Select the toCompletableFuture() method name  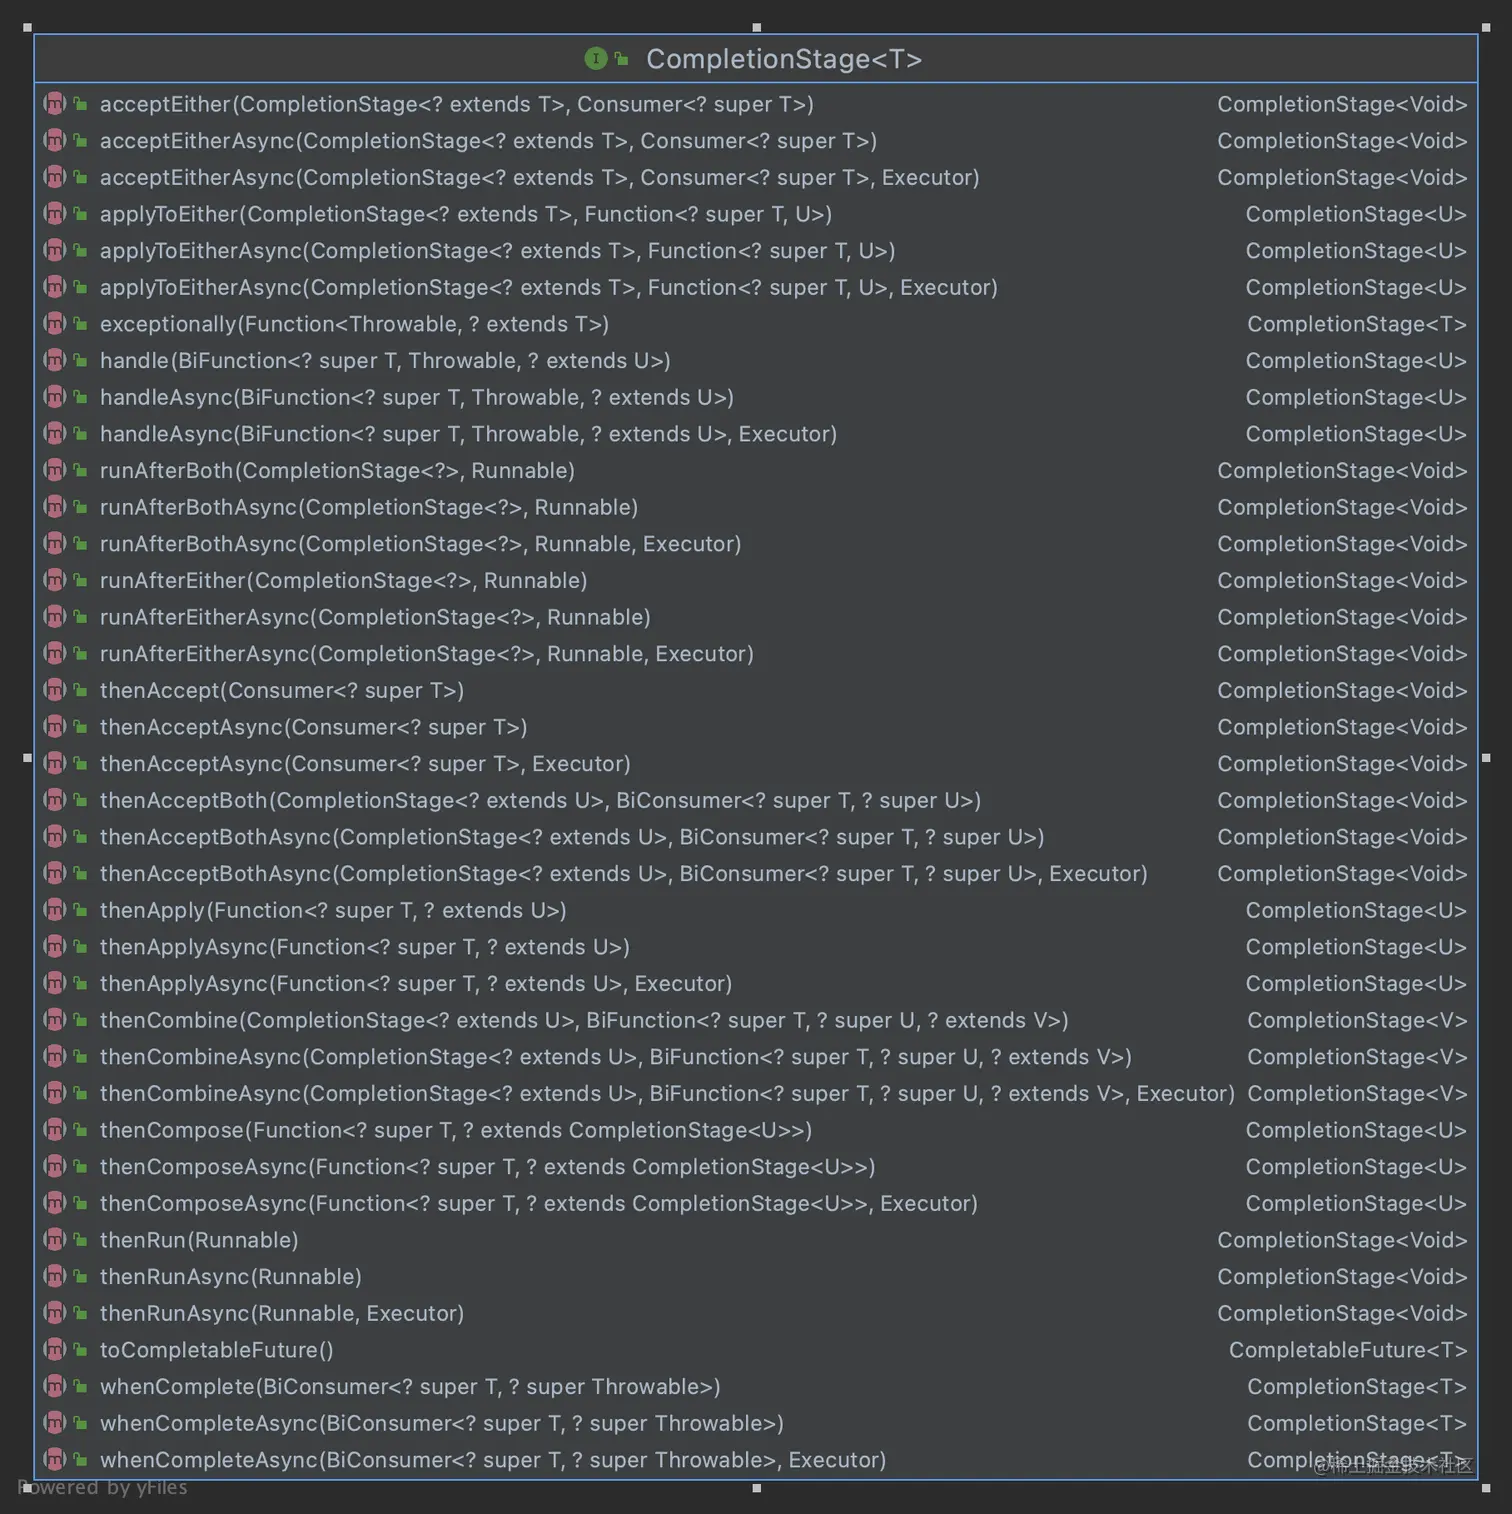217,1350
